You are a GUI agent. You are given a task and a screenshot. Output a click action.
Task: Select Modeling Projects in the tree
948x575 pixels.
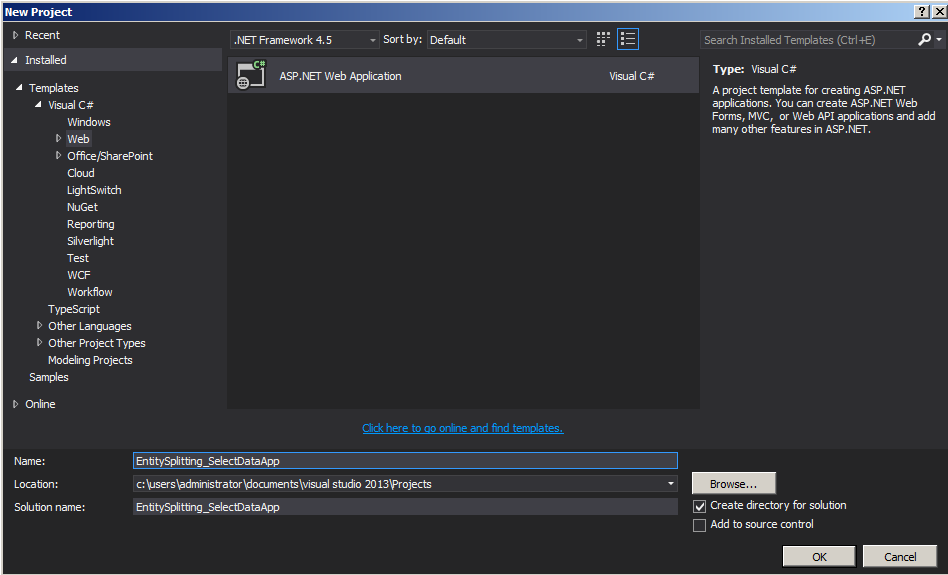[90, 360]
